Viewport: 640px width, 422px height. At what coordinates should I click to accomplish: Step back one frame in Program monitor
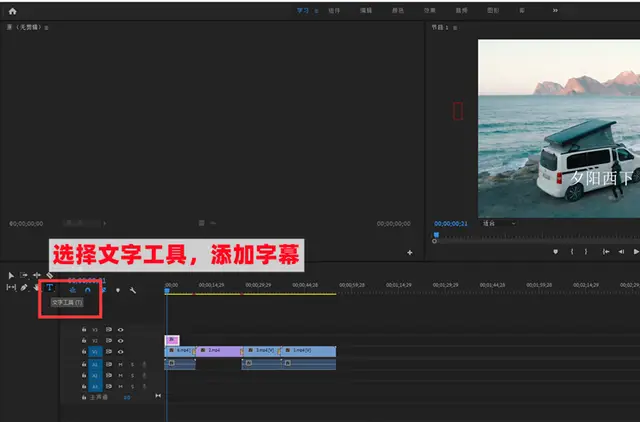pyautogui.click(x=621, y=252)
